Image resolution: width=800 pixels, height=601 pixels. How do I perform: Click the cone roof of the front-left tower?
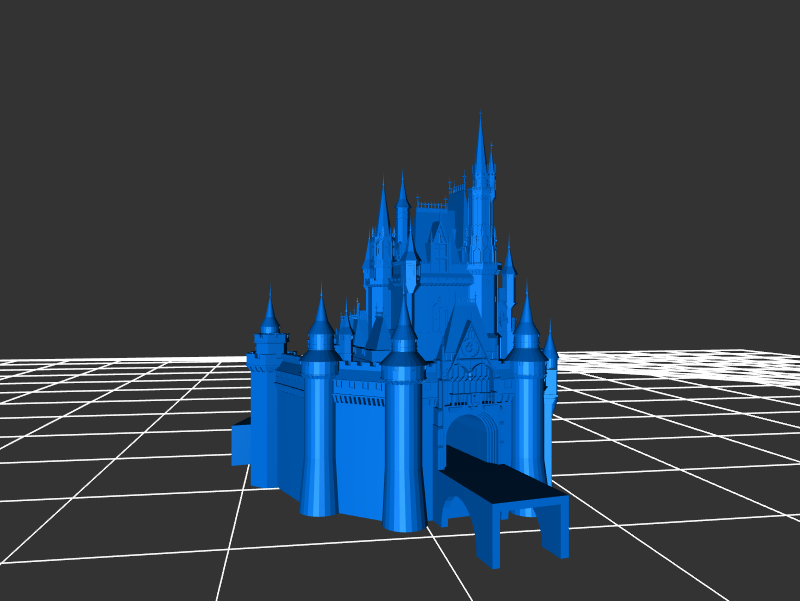coord(320,314)
